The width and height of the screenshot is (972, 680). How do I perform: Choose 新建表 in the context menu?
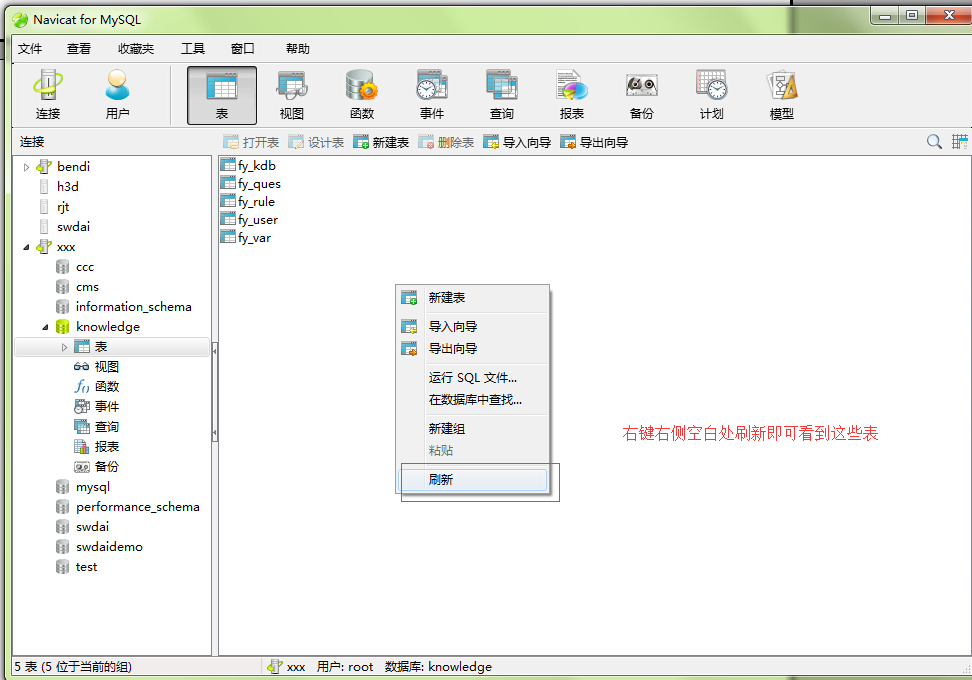tap(472, 298)
